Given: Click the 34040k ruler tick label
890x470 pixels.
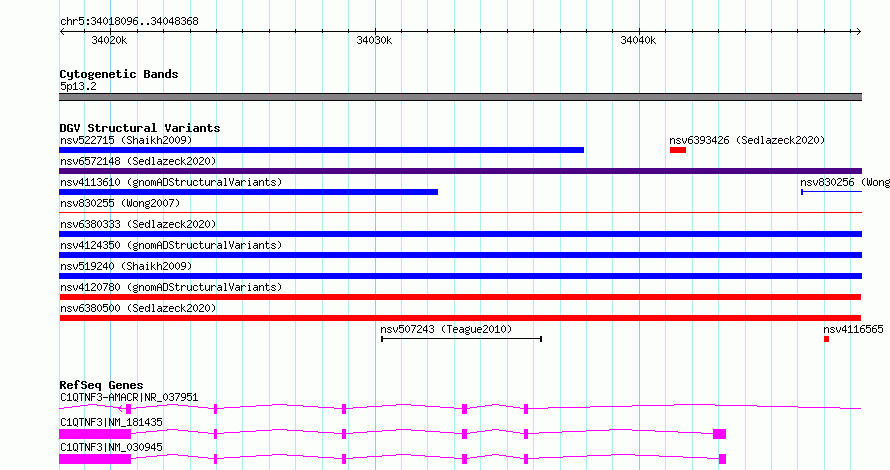Looking at the screenshot, I should pos(638,40).
